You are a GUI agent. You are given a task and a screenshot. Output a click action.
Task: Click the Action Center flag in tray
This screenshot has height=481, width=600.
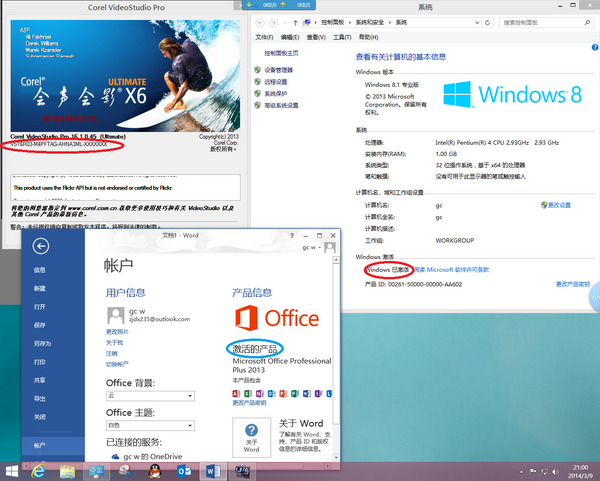(x=533, y=472)
